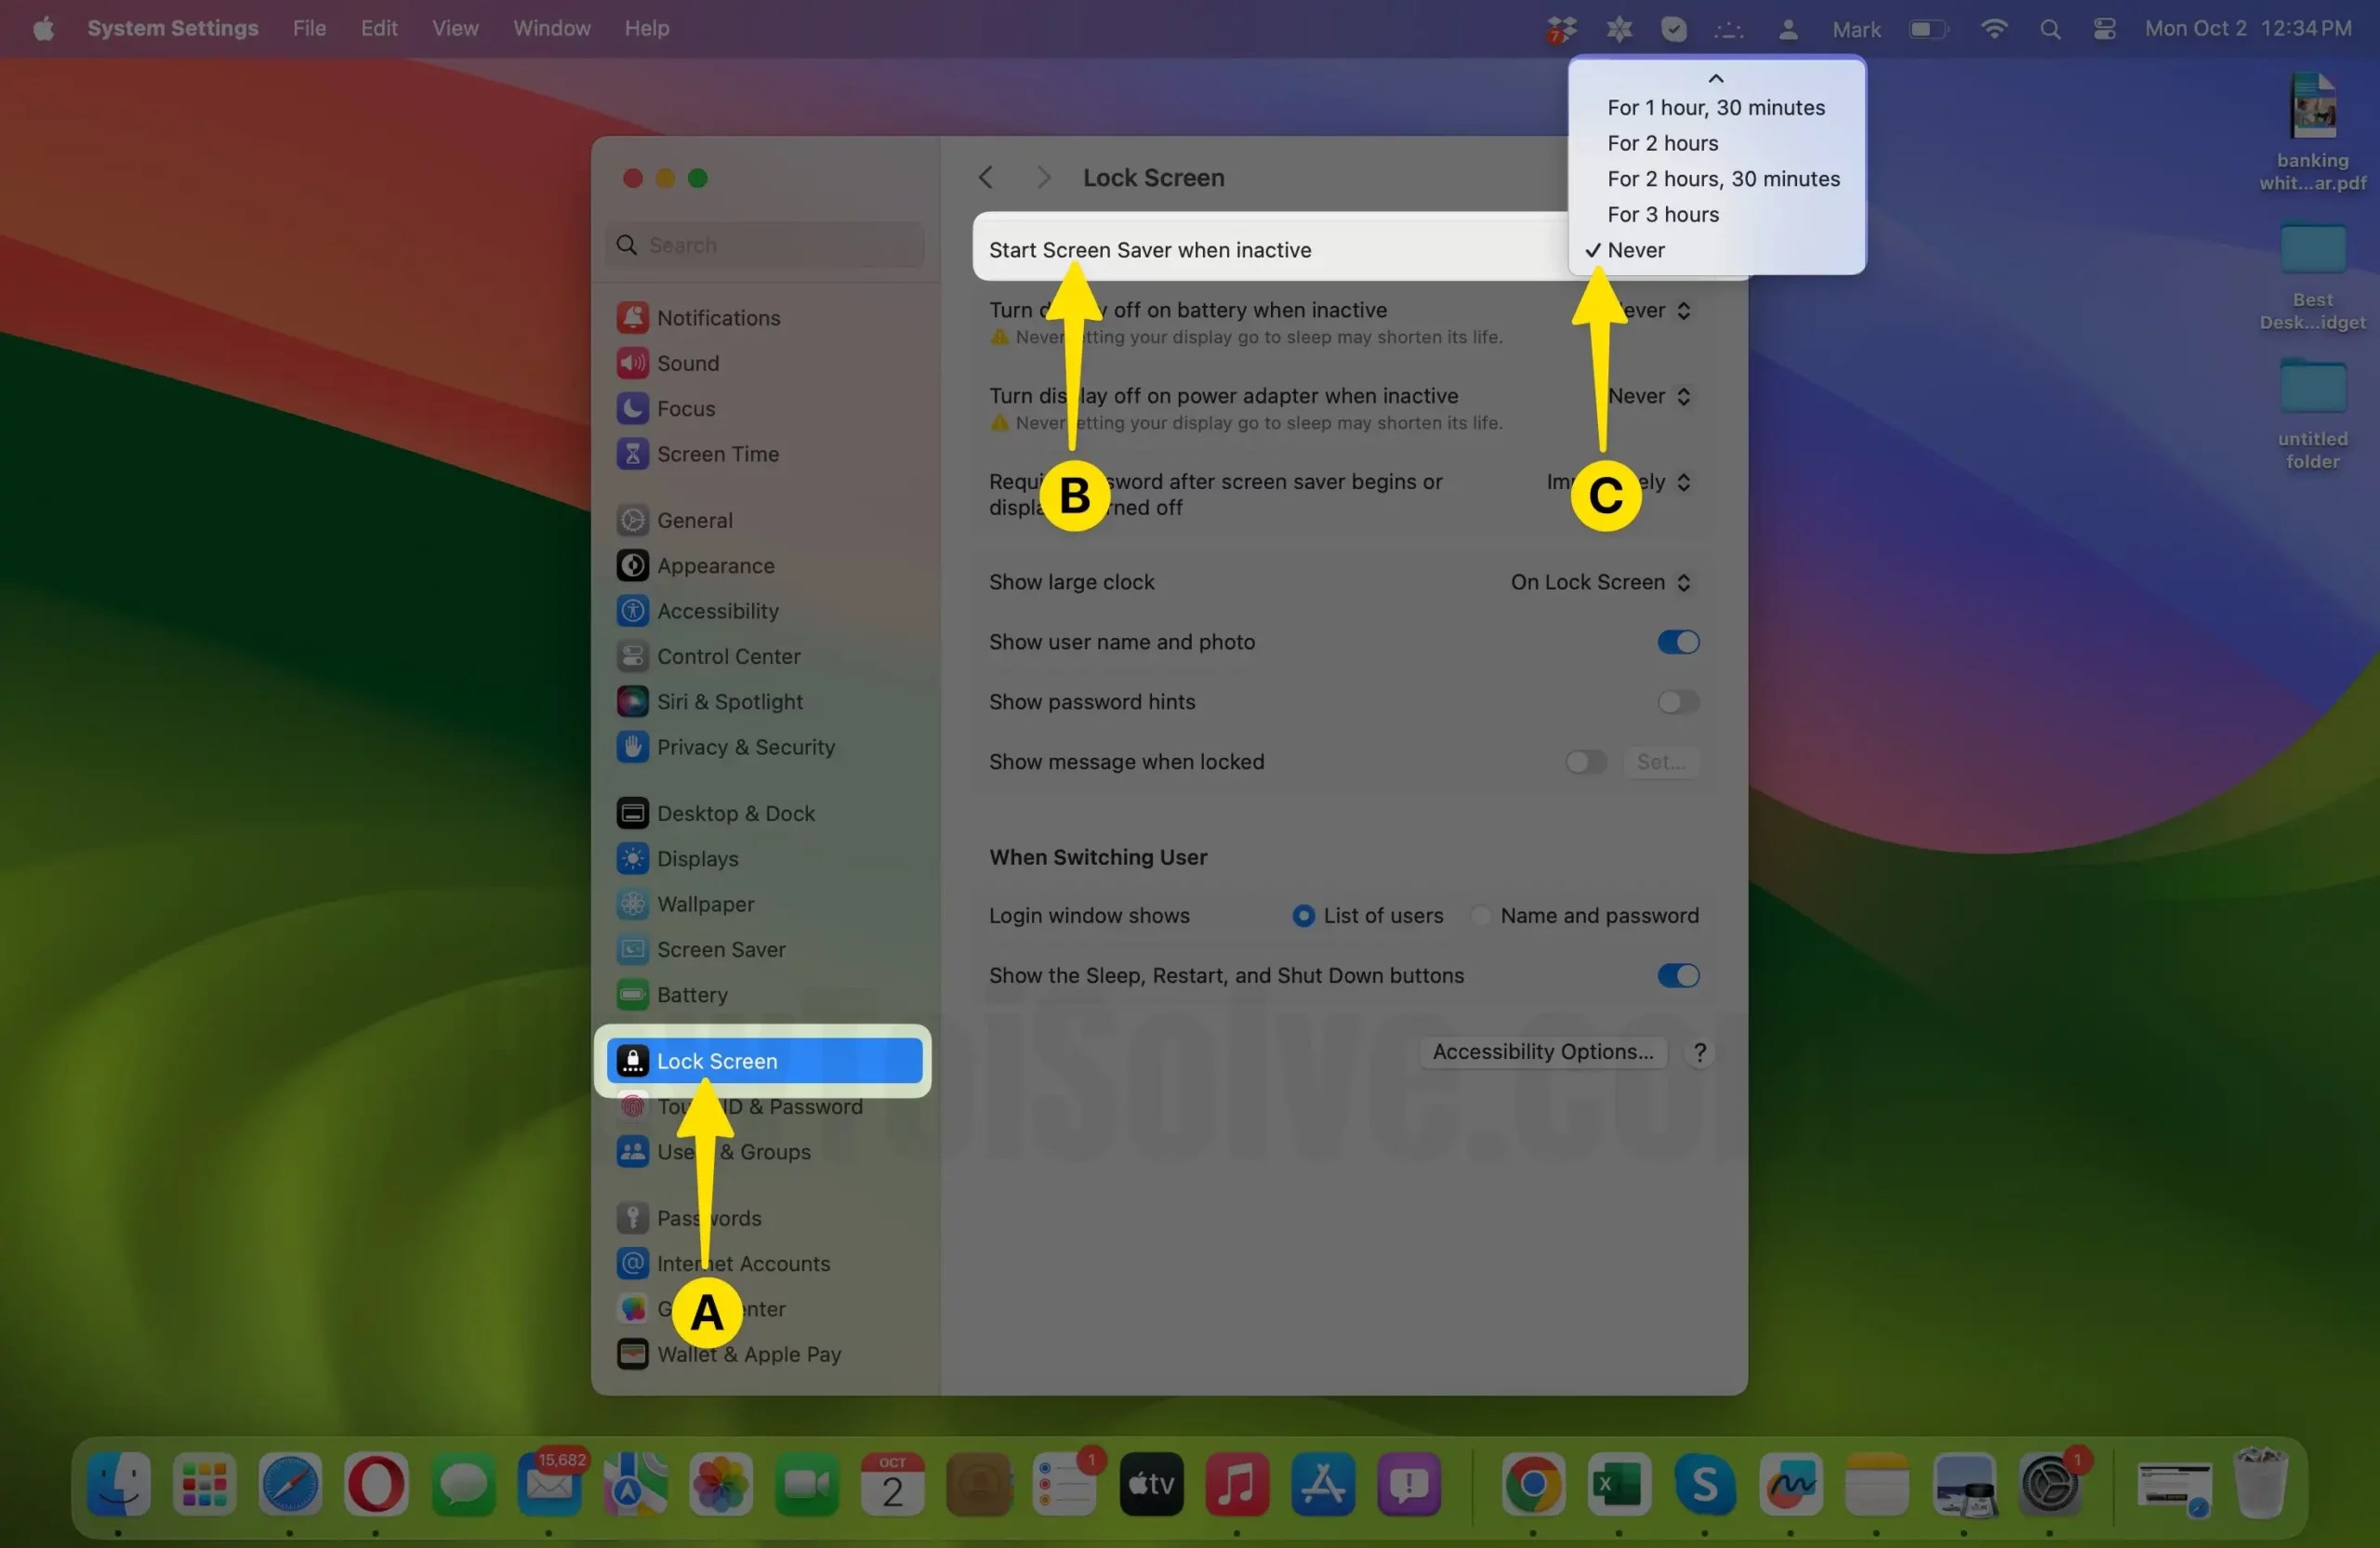
Task: Open the Help menu
Action: pos(646,28)
